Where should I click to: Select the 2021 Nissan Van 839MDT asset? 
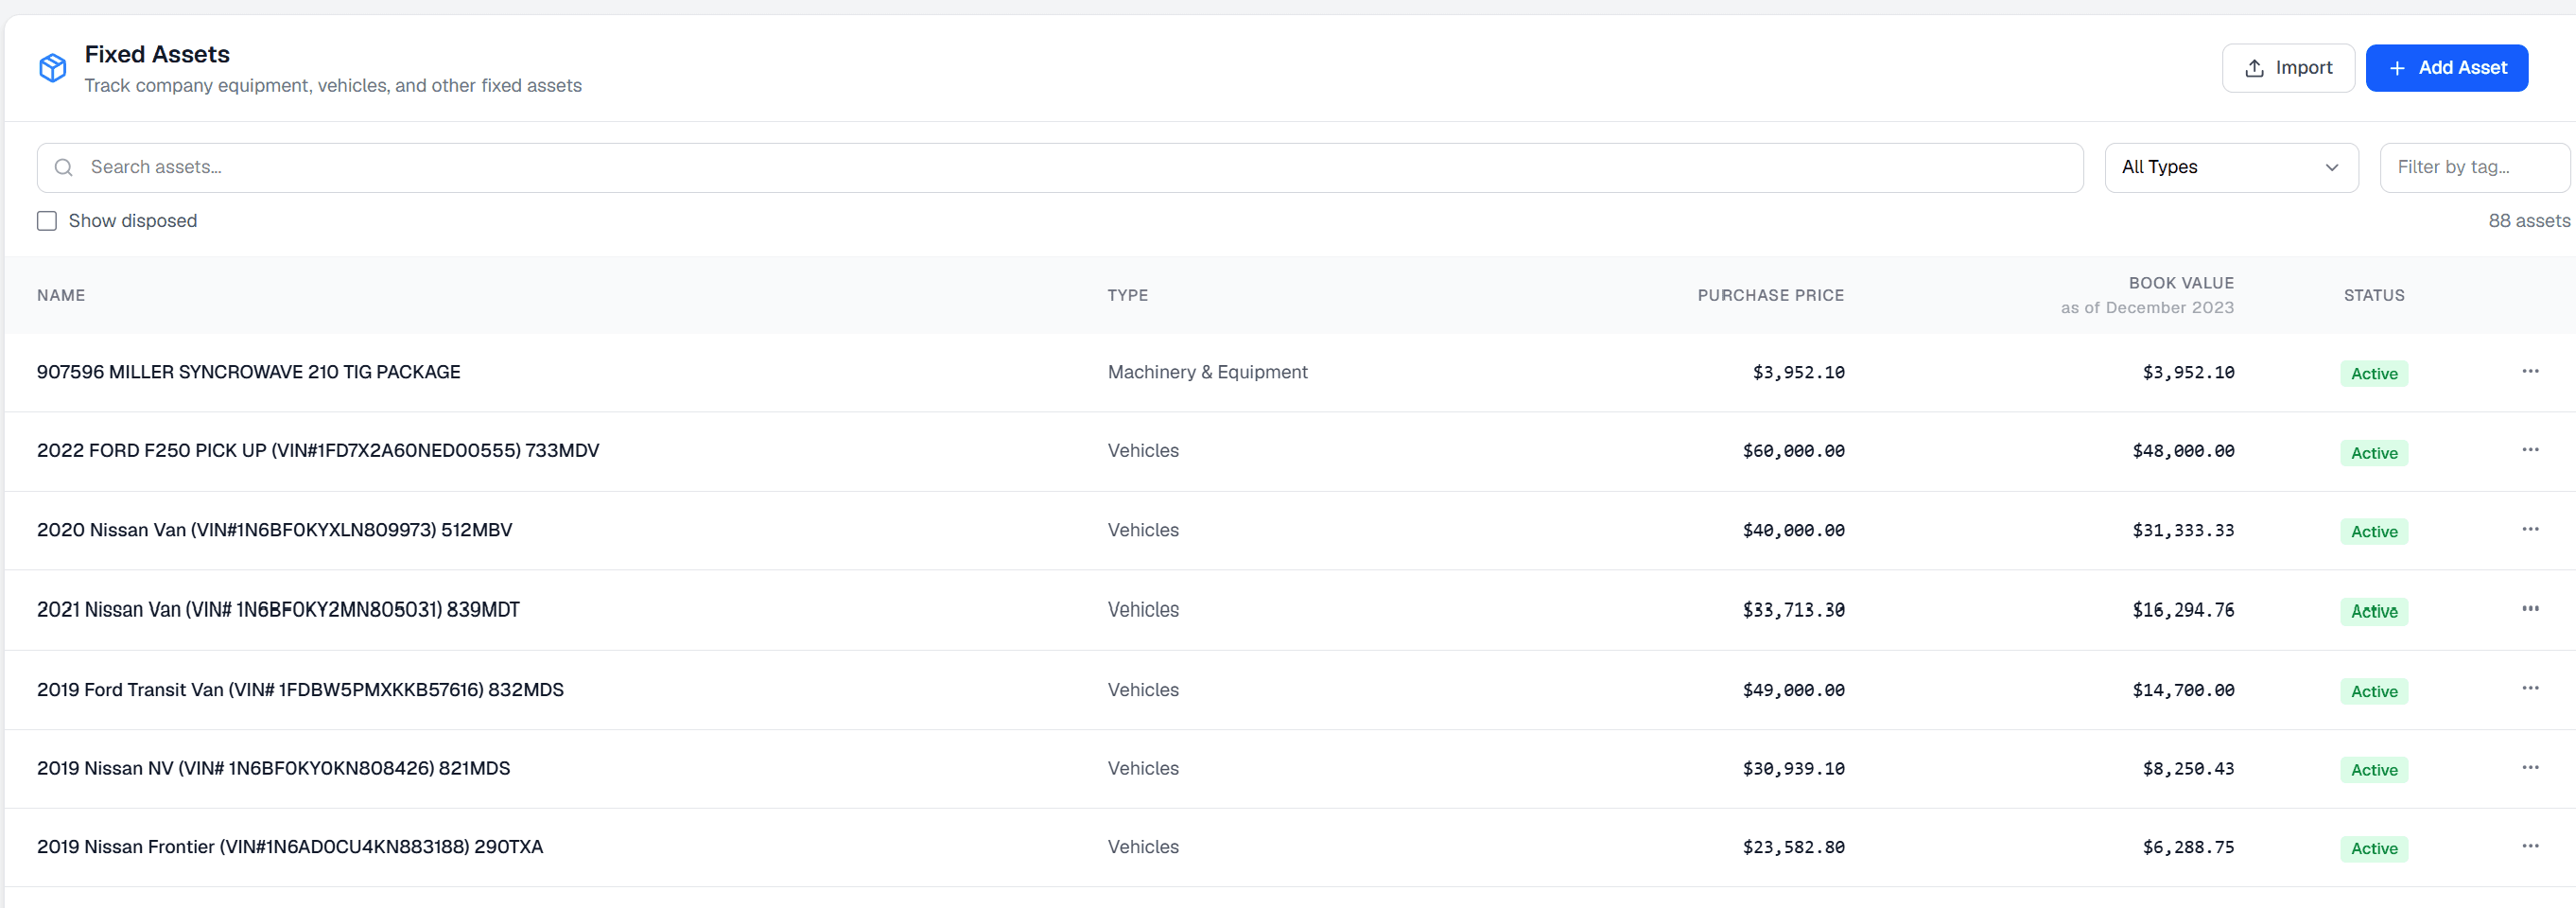tap(278, 610)
